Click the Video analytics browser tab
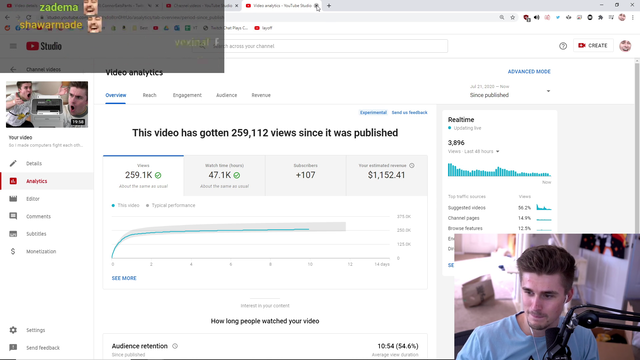This screenshot has width=640, height=360. click(x=282, y=6)
